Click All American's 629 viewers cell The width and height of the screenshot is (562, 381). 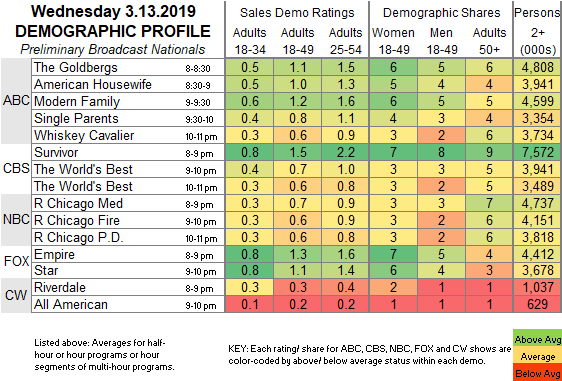538,304
